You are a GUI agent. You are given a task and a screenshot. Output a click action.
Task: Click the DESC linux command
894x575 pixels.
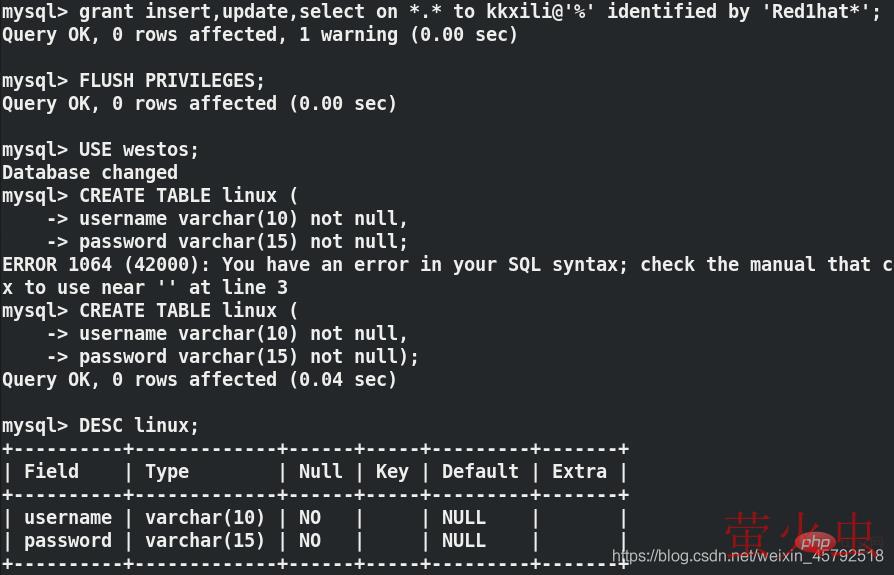[139, 426]
